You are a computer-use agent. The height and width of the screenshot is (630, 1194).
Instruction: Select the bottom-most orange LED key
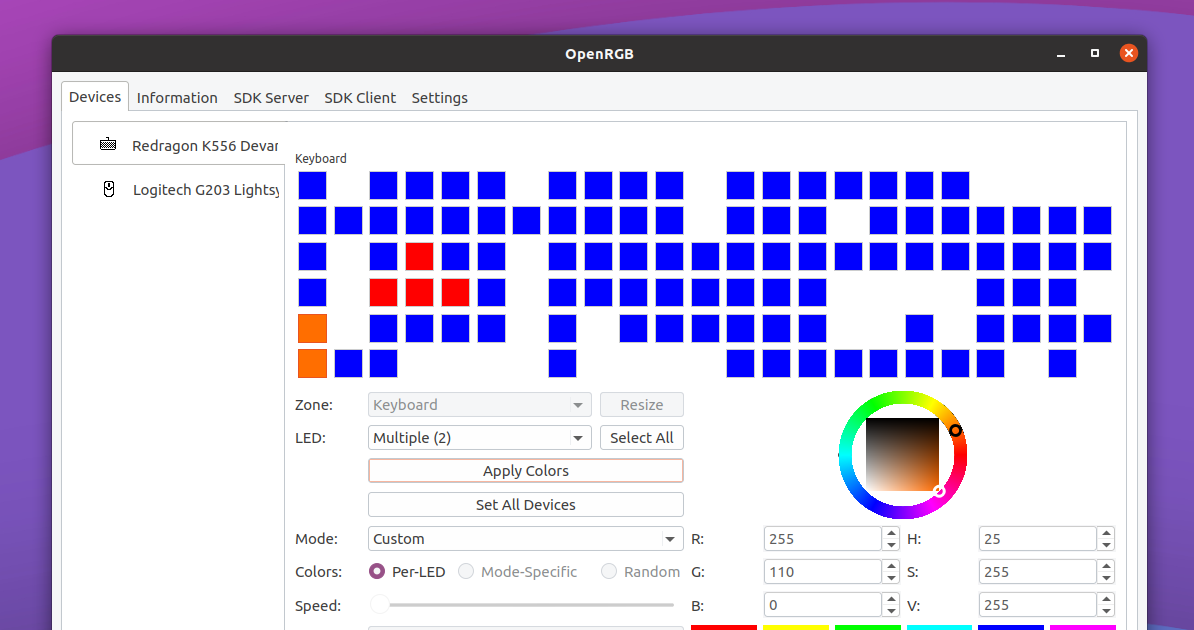tap(312, 363)
